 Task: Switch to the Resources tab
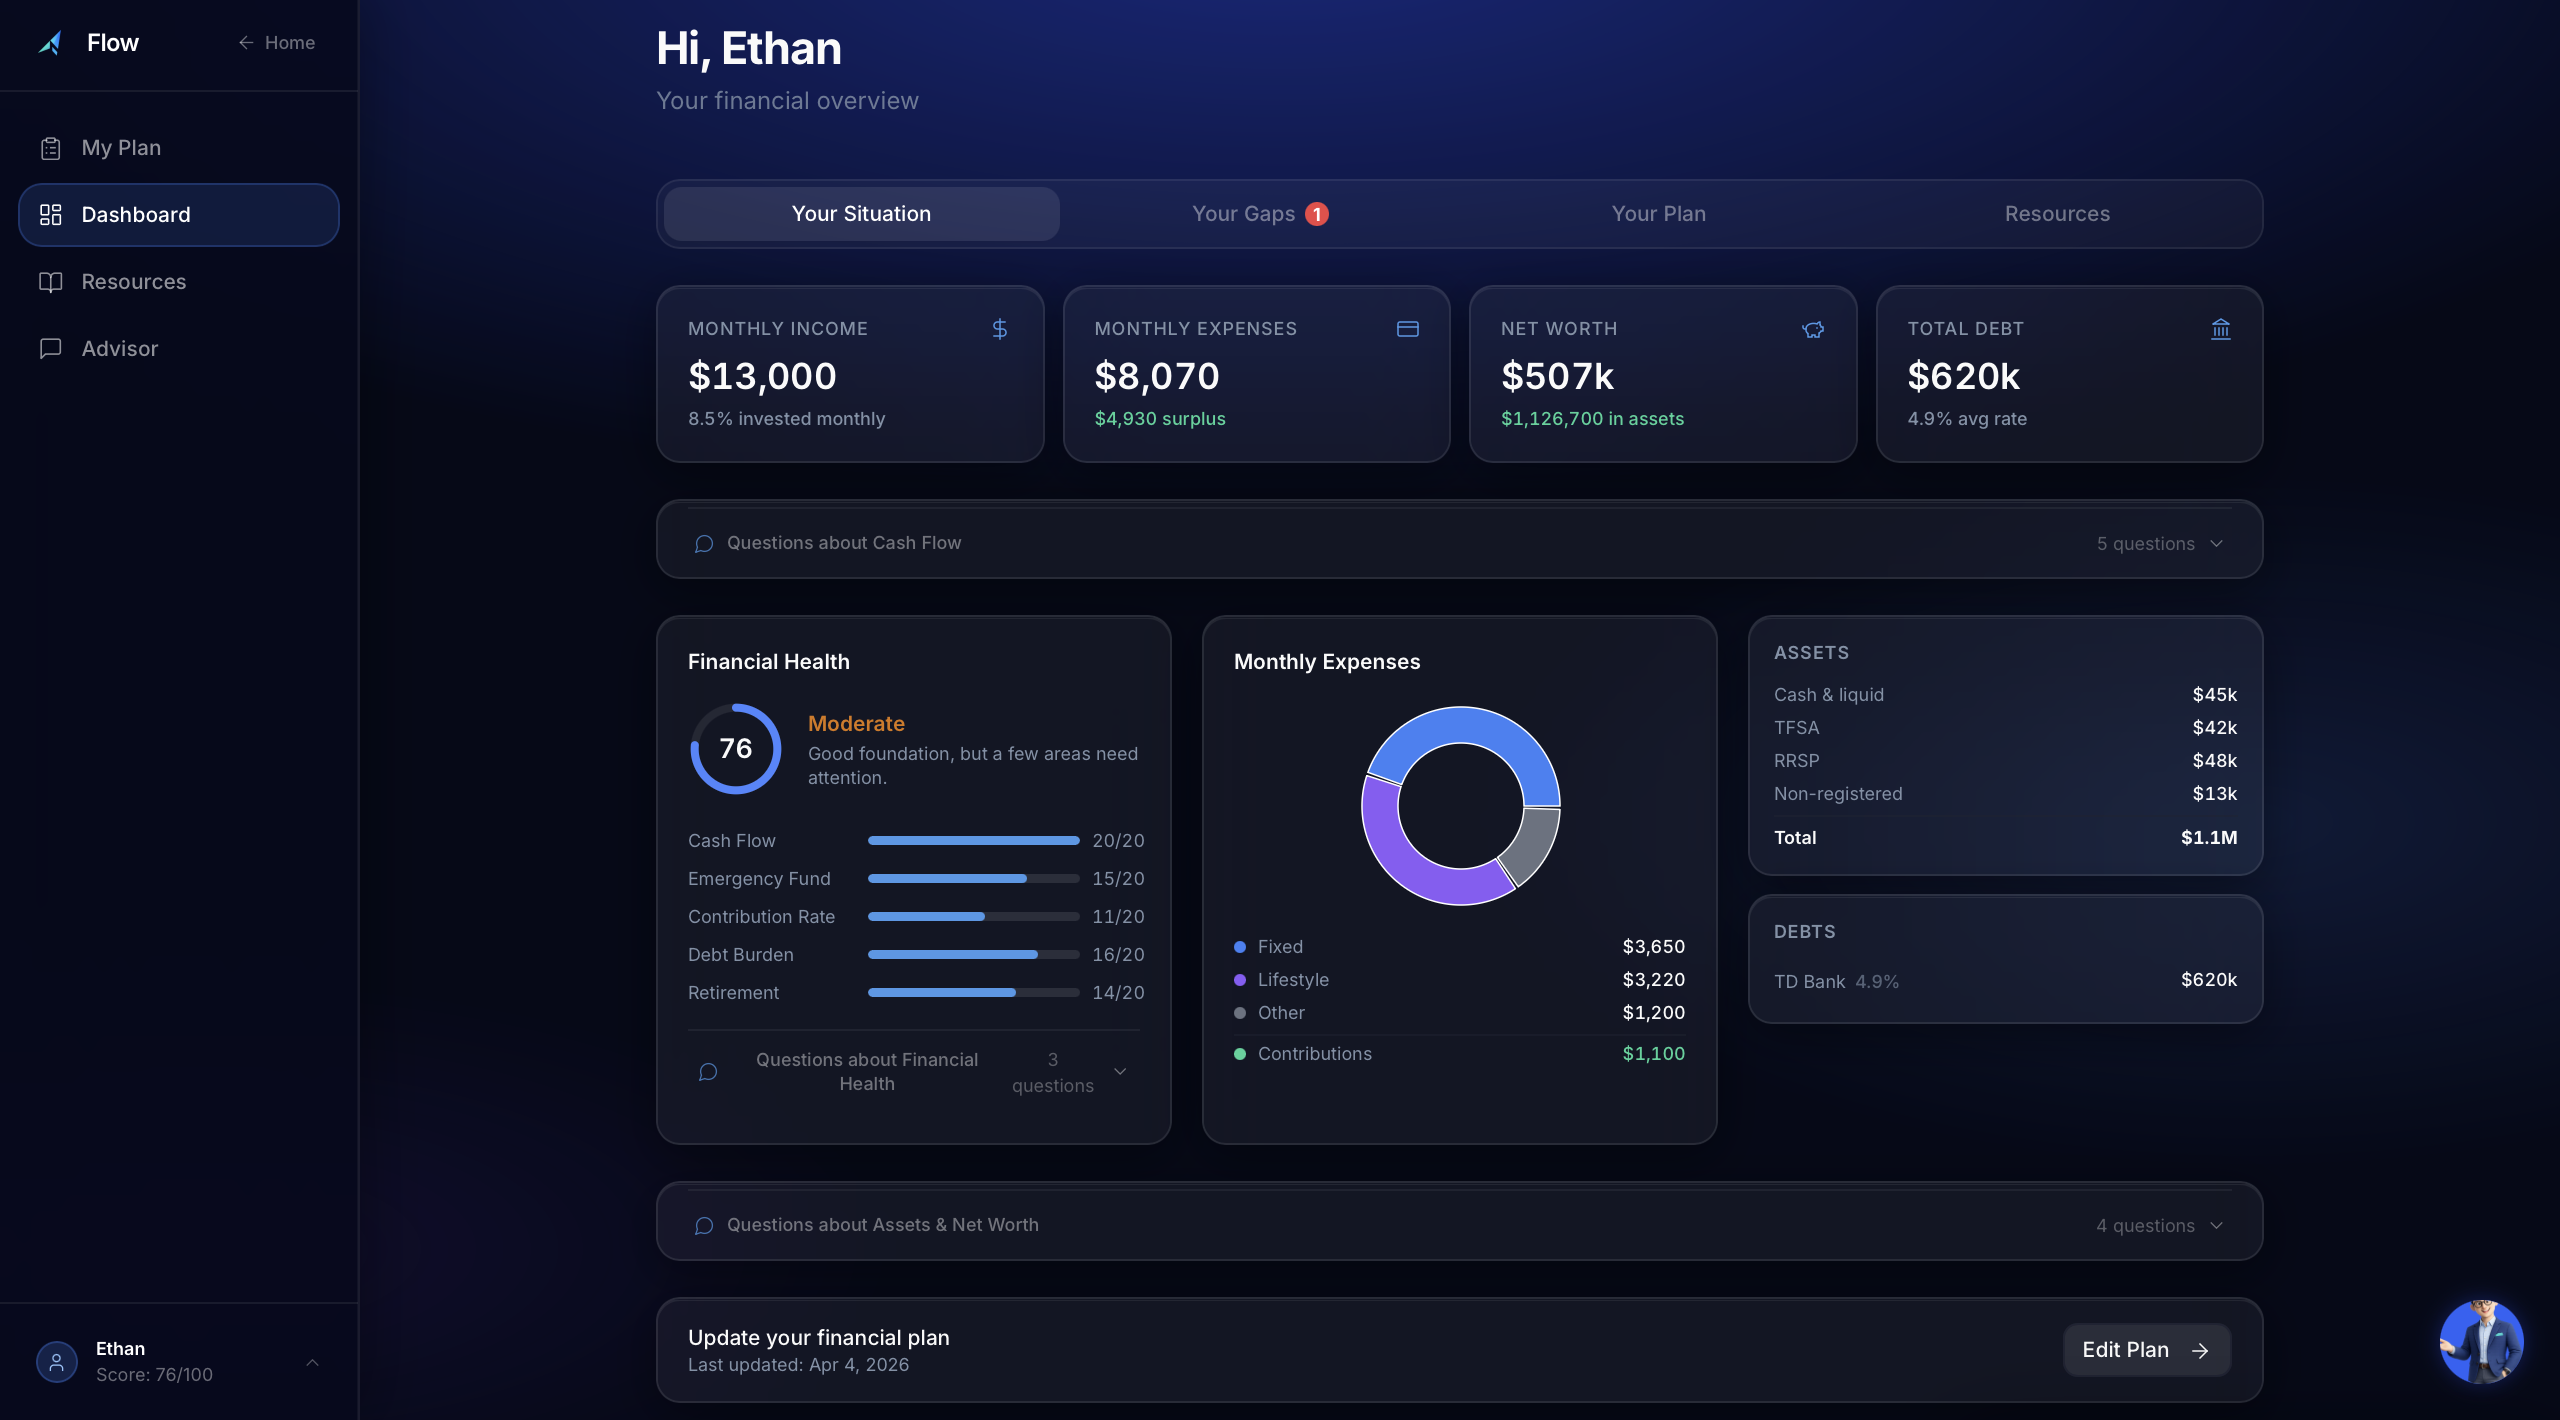pos(2057,214)
